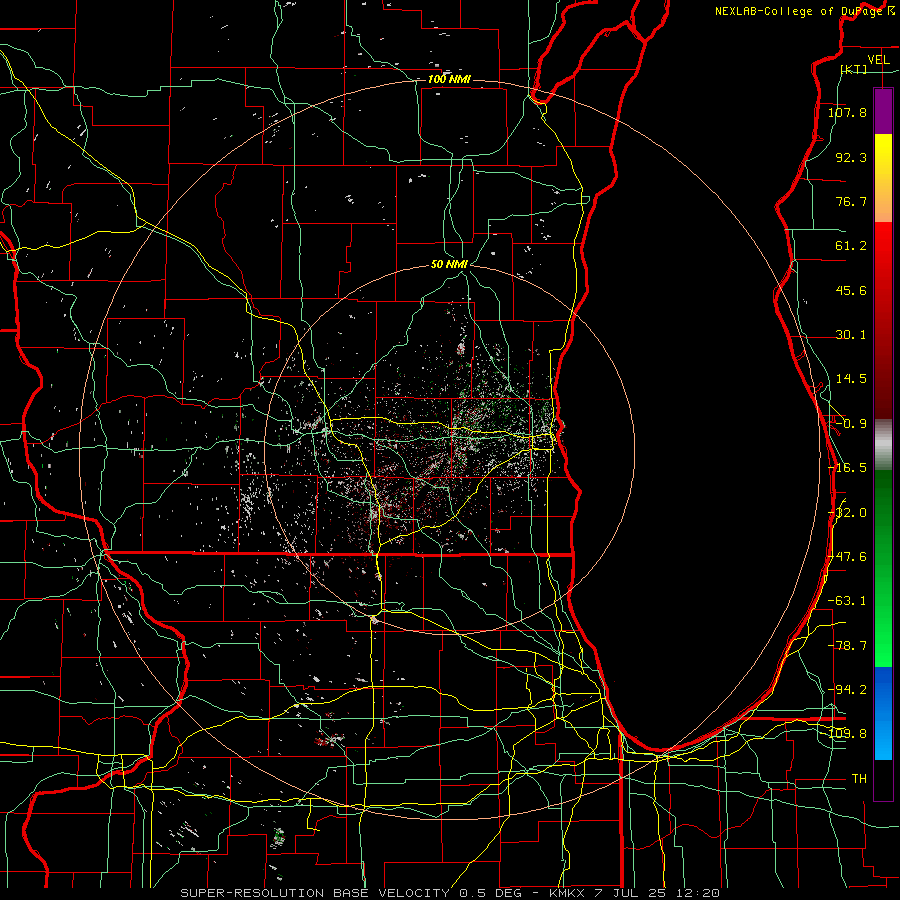Click the 0.5 DEG elevation text in the caption
Screen dimensions: 900x900
490,893
